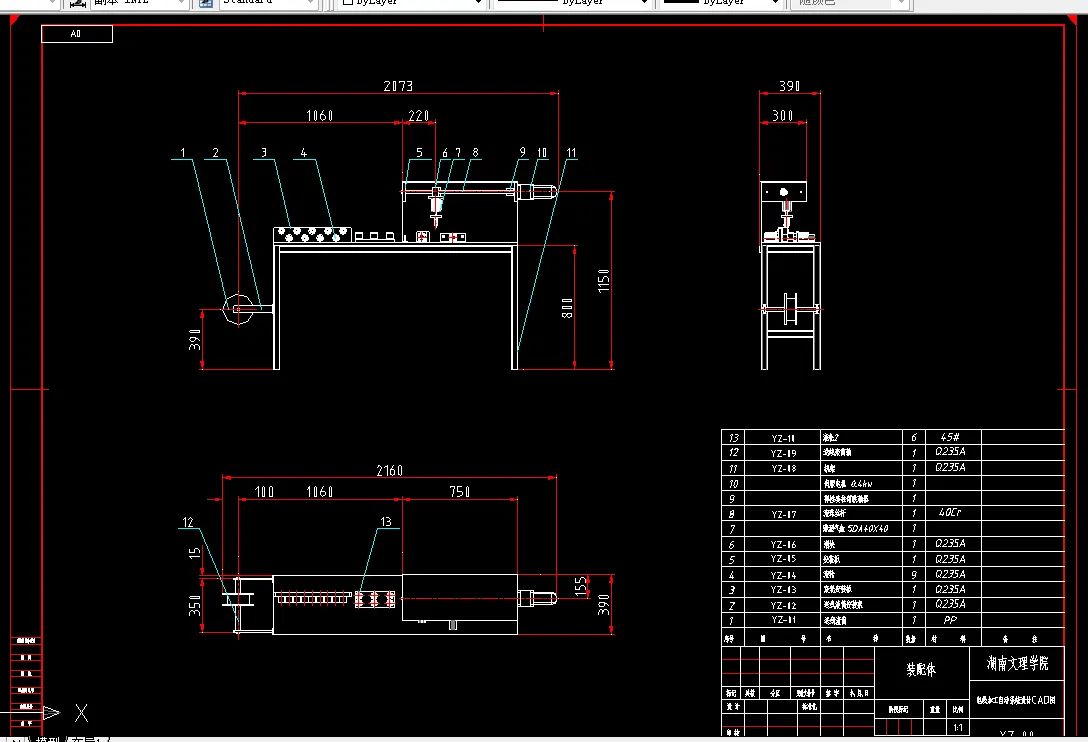Select the 湖南文理学院 title block text
This screenshot has width=1088, height=742.
coord(1017,664)
